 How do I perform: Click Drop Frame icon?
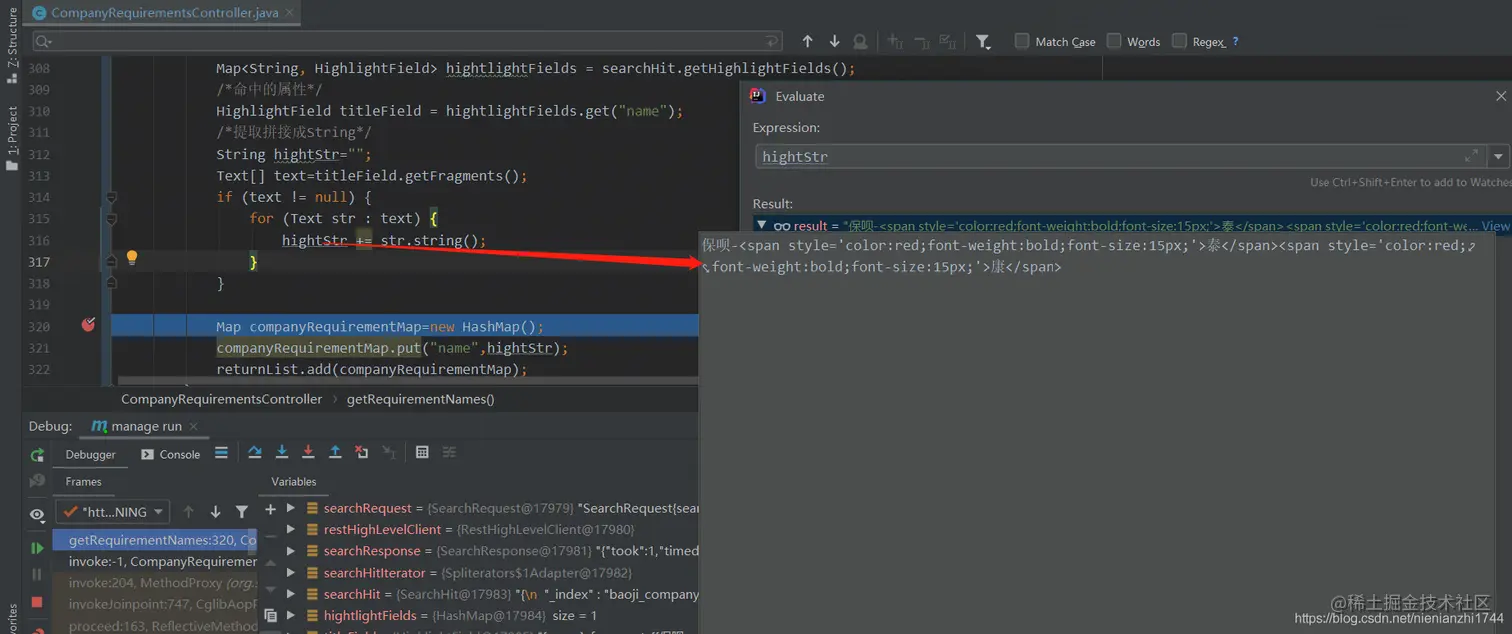361,453
